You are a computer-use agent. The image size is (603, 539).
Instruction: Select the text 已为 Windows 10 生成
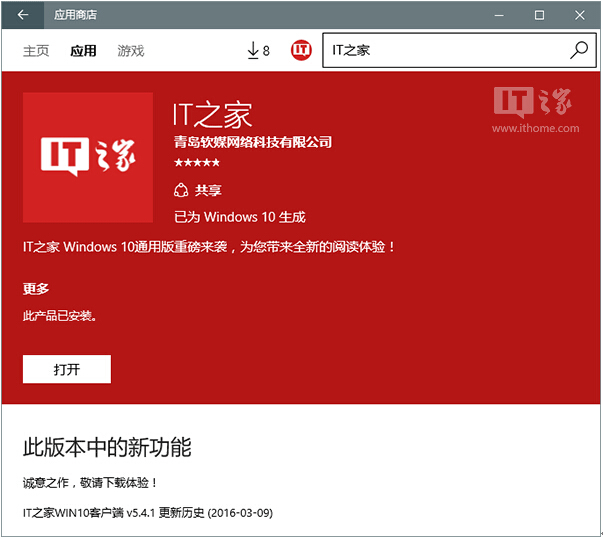pos(240,217)
